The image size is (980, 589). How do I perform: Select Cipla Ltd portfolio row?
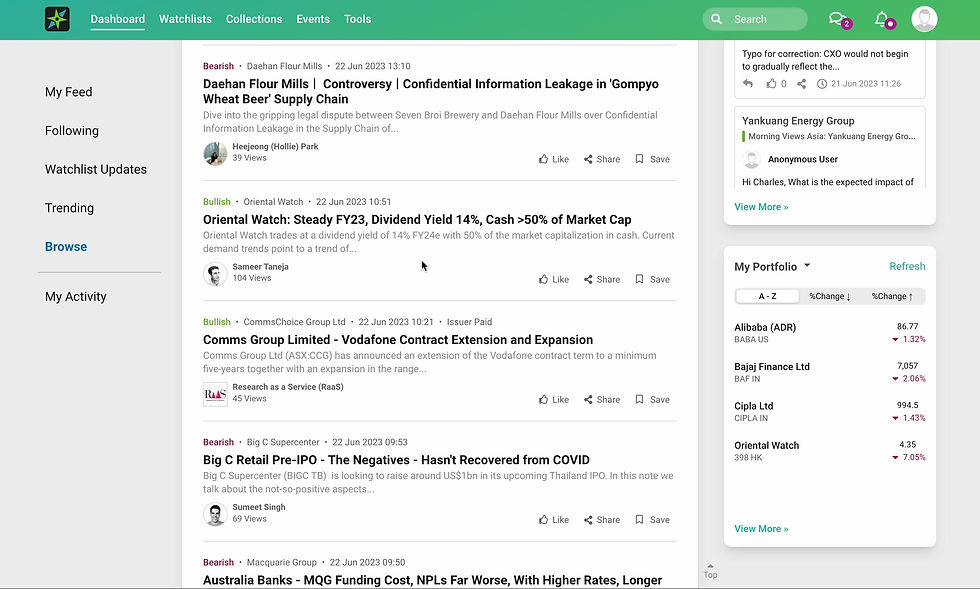[x=829, y=411]
